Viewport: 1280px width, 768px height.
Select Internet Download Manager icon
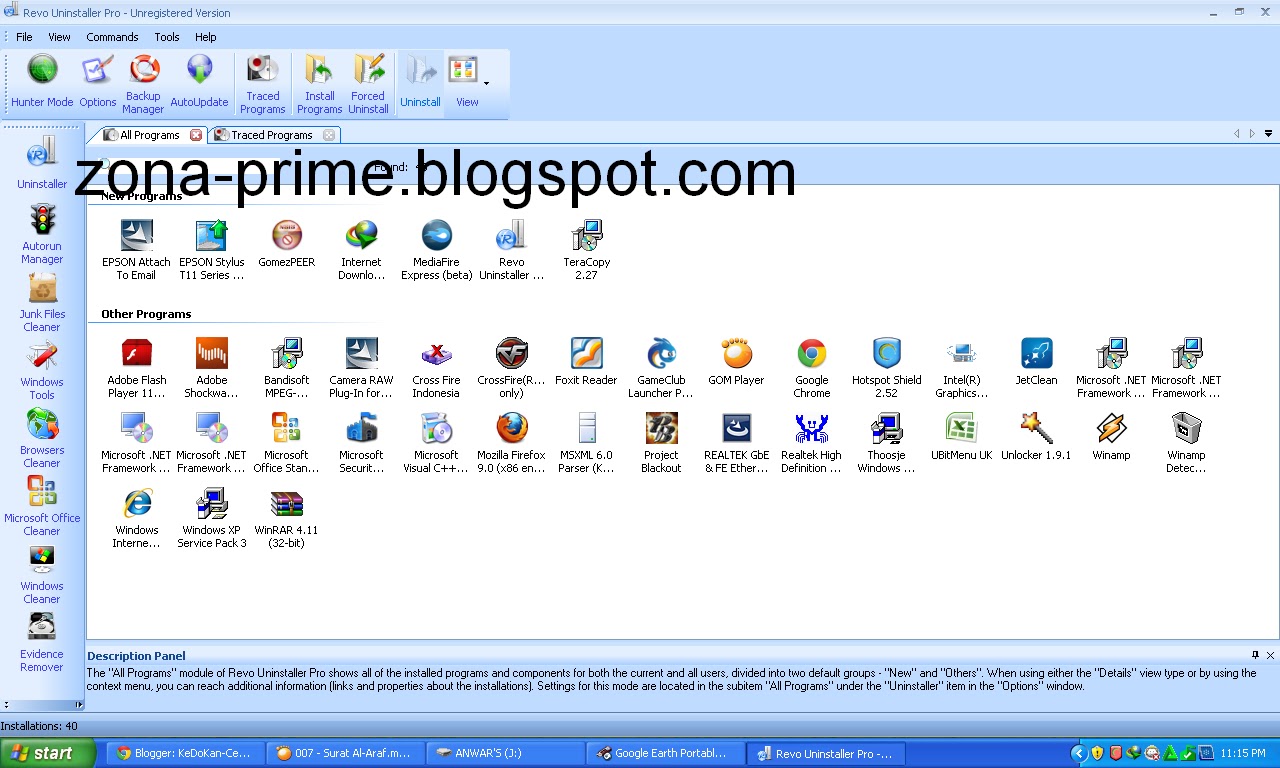(x=361, y=250)
